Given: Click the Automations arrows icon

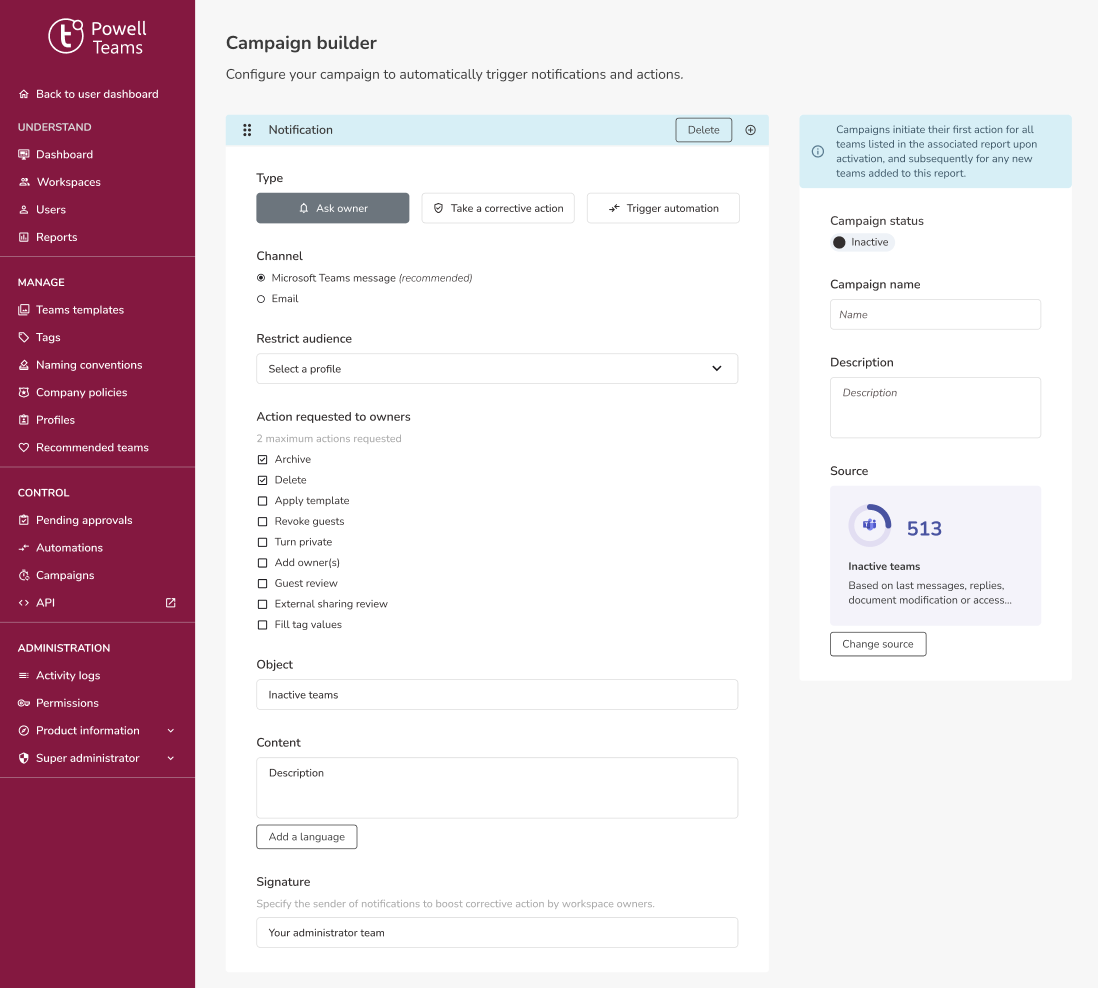Looking at the screenshot, I should (x=24, y=548).
